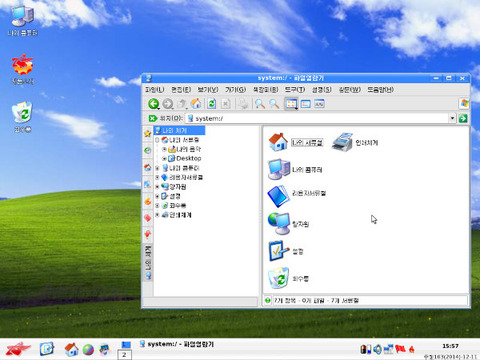480x360 pixels.
Task: Open the go menu marked (G)
Action: (x=235, y=90)
